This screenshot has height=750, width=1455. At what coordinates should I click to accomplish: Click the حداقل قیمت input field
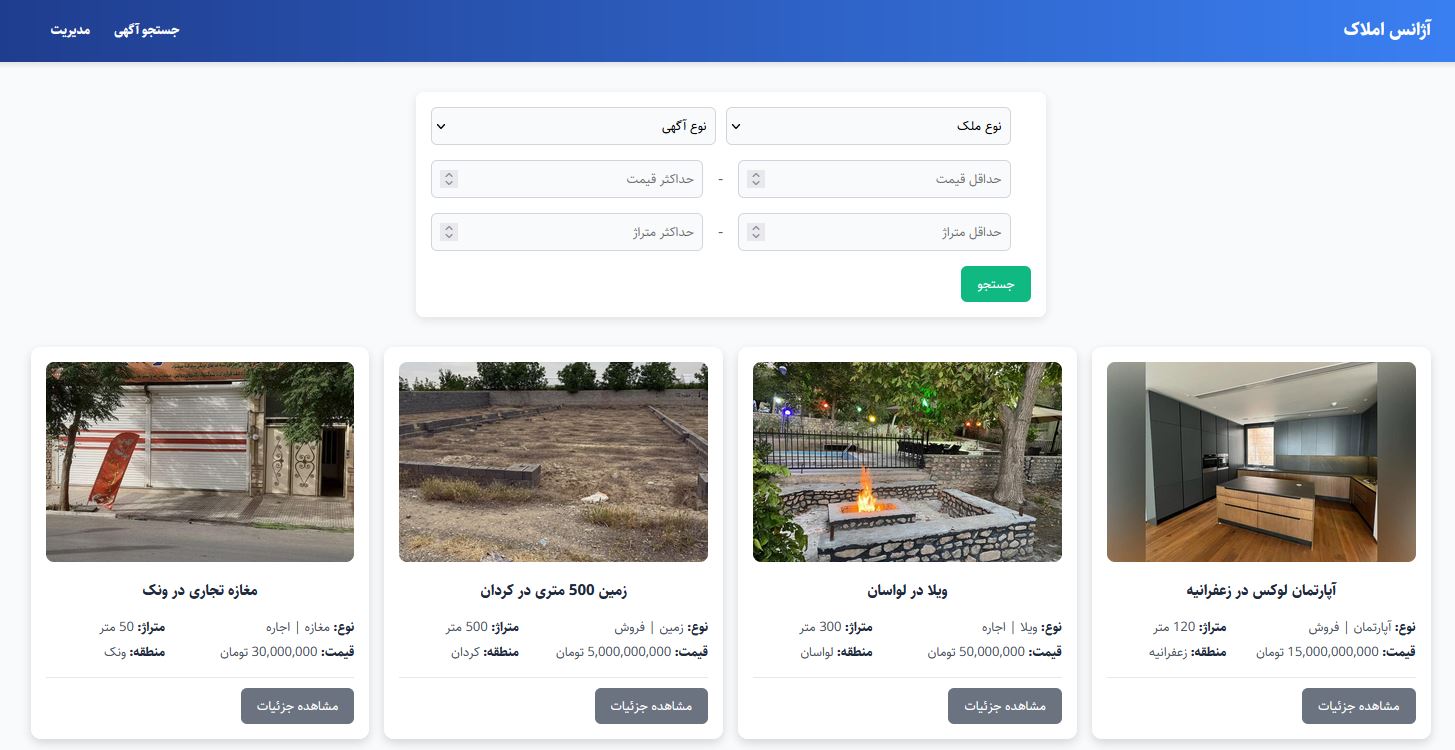[874, 179]
